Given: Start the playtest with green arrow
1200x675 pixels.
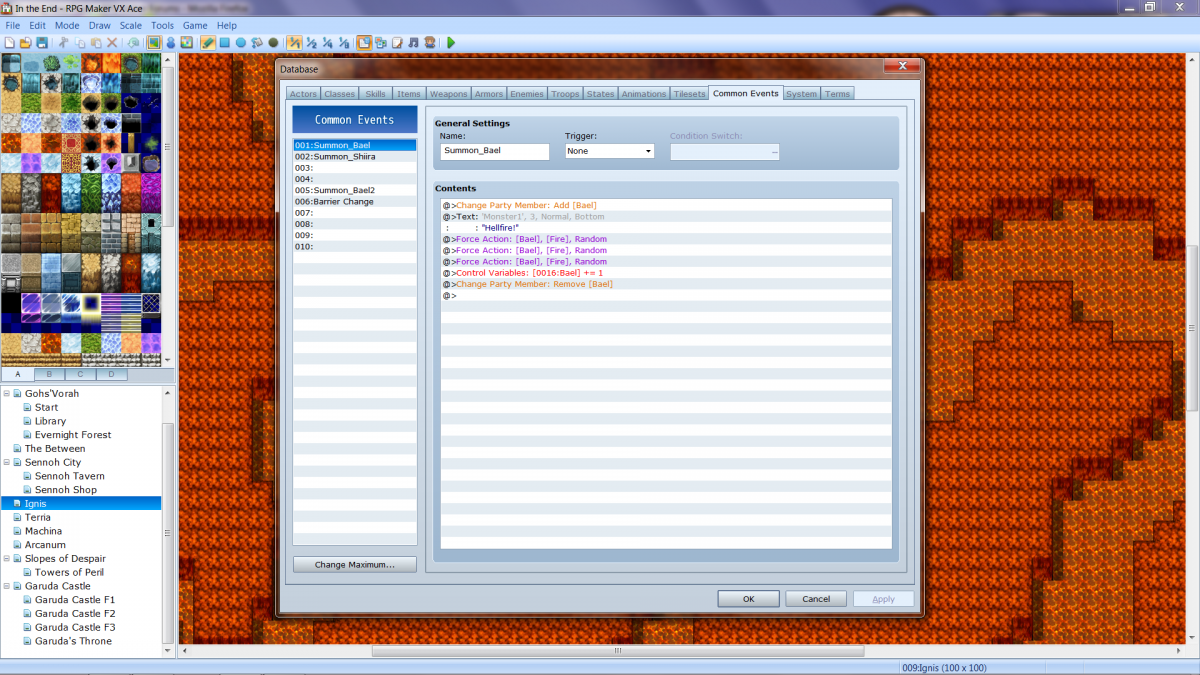Looking at the screenshot, I should (x=451, y=43).
